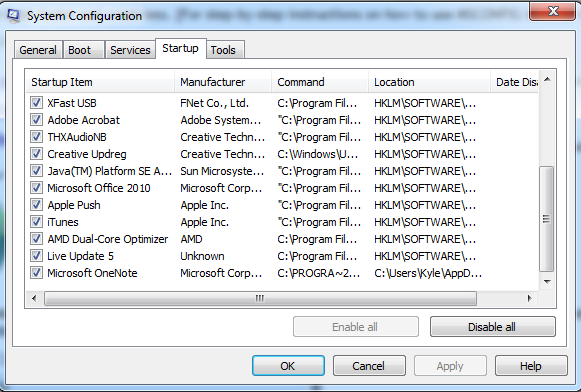Disable the Creative Updreg checkbox
Screen dimensions: 581x392
[x=36, y=154]
